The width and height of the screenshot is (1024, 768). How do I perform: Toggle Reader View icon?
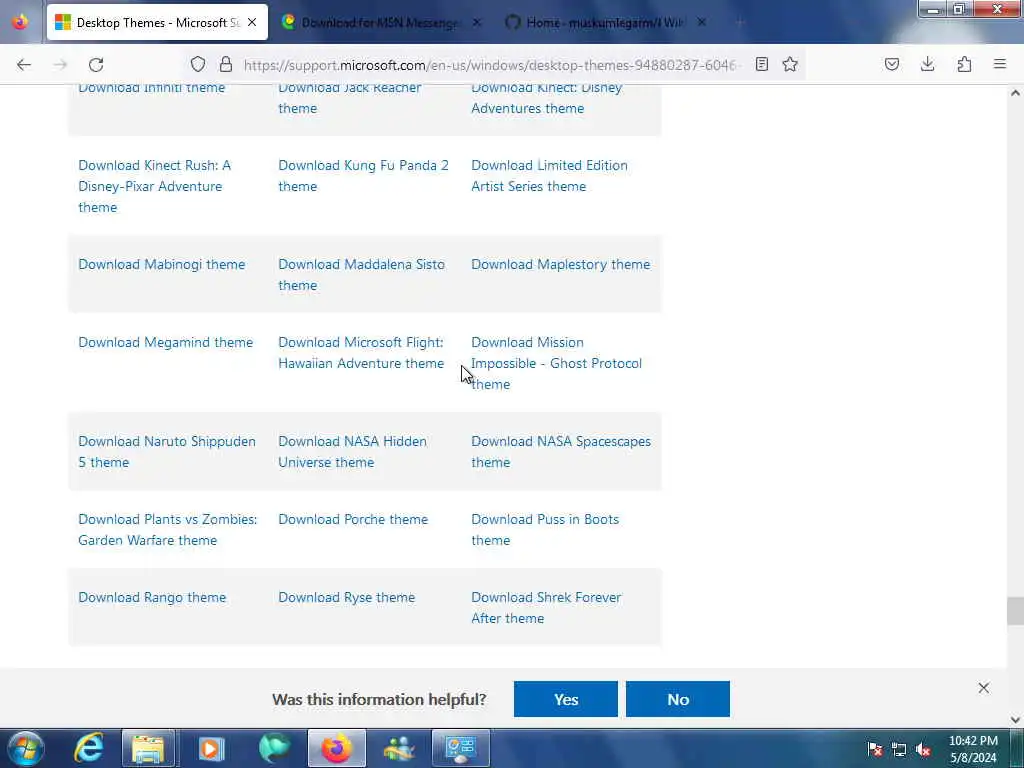[761, 64]
